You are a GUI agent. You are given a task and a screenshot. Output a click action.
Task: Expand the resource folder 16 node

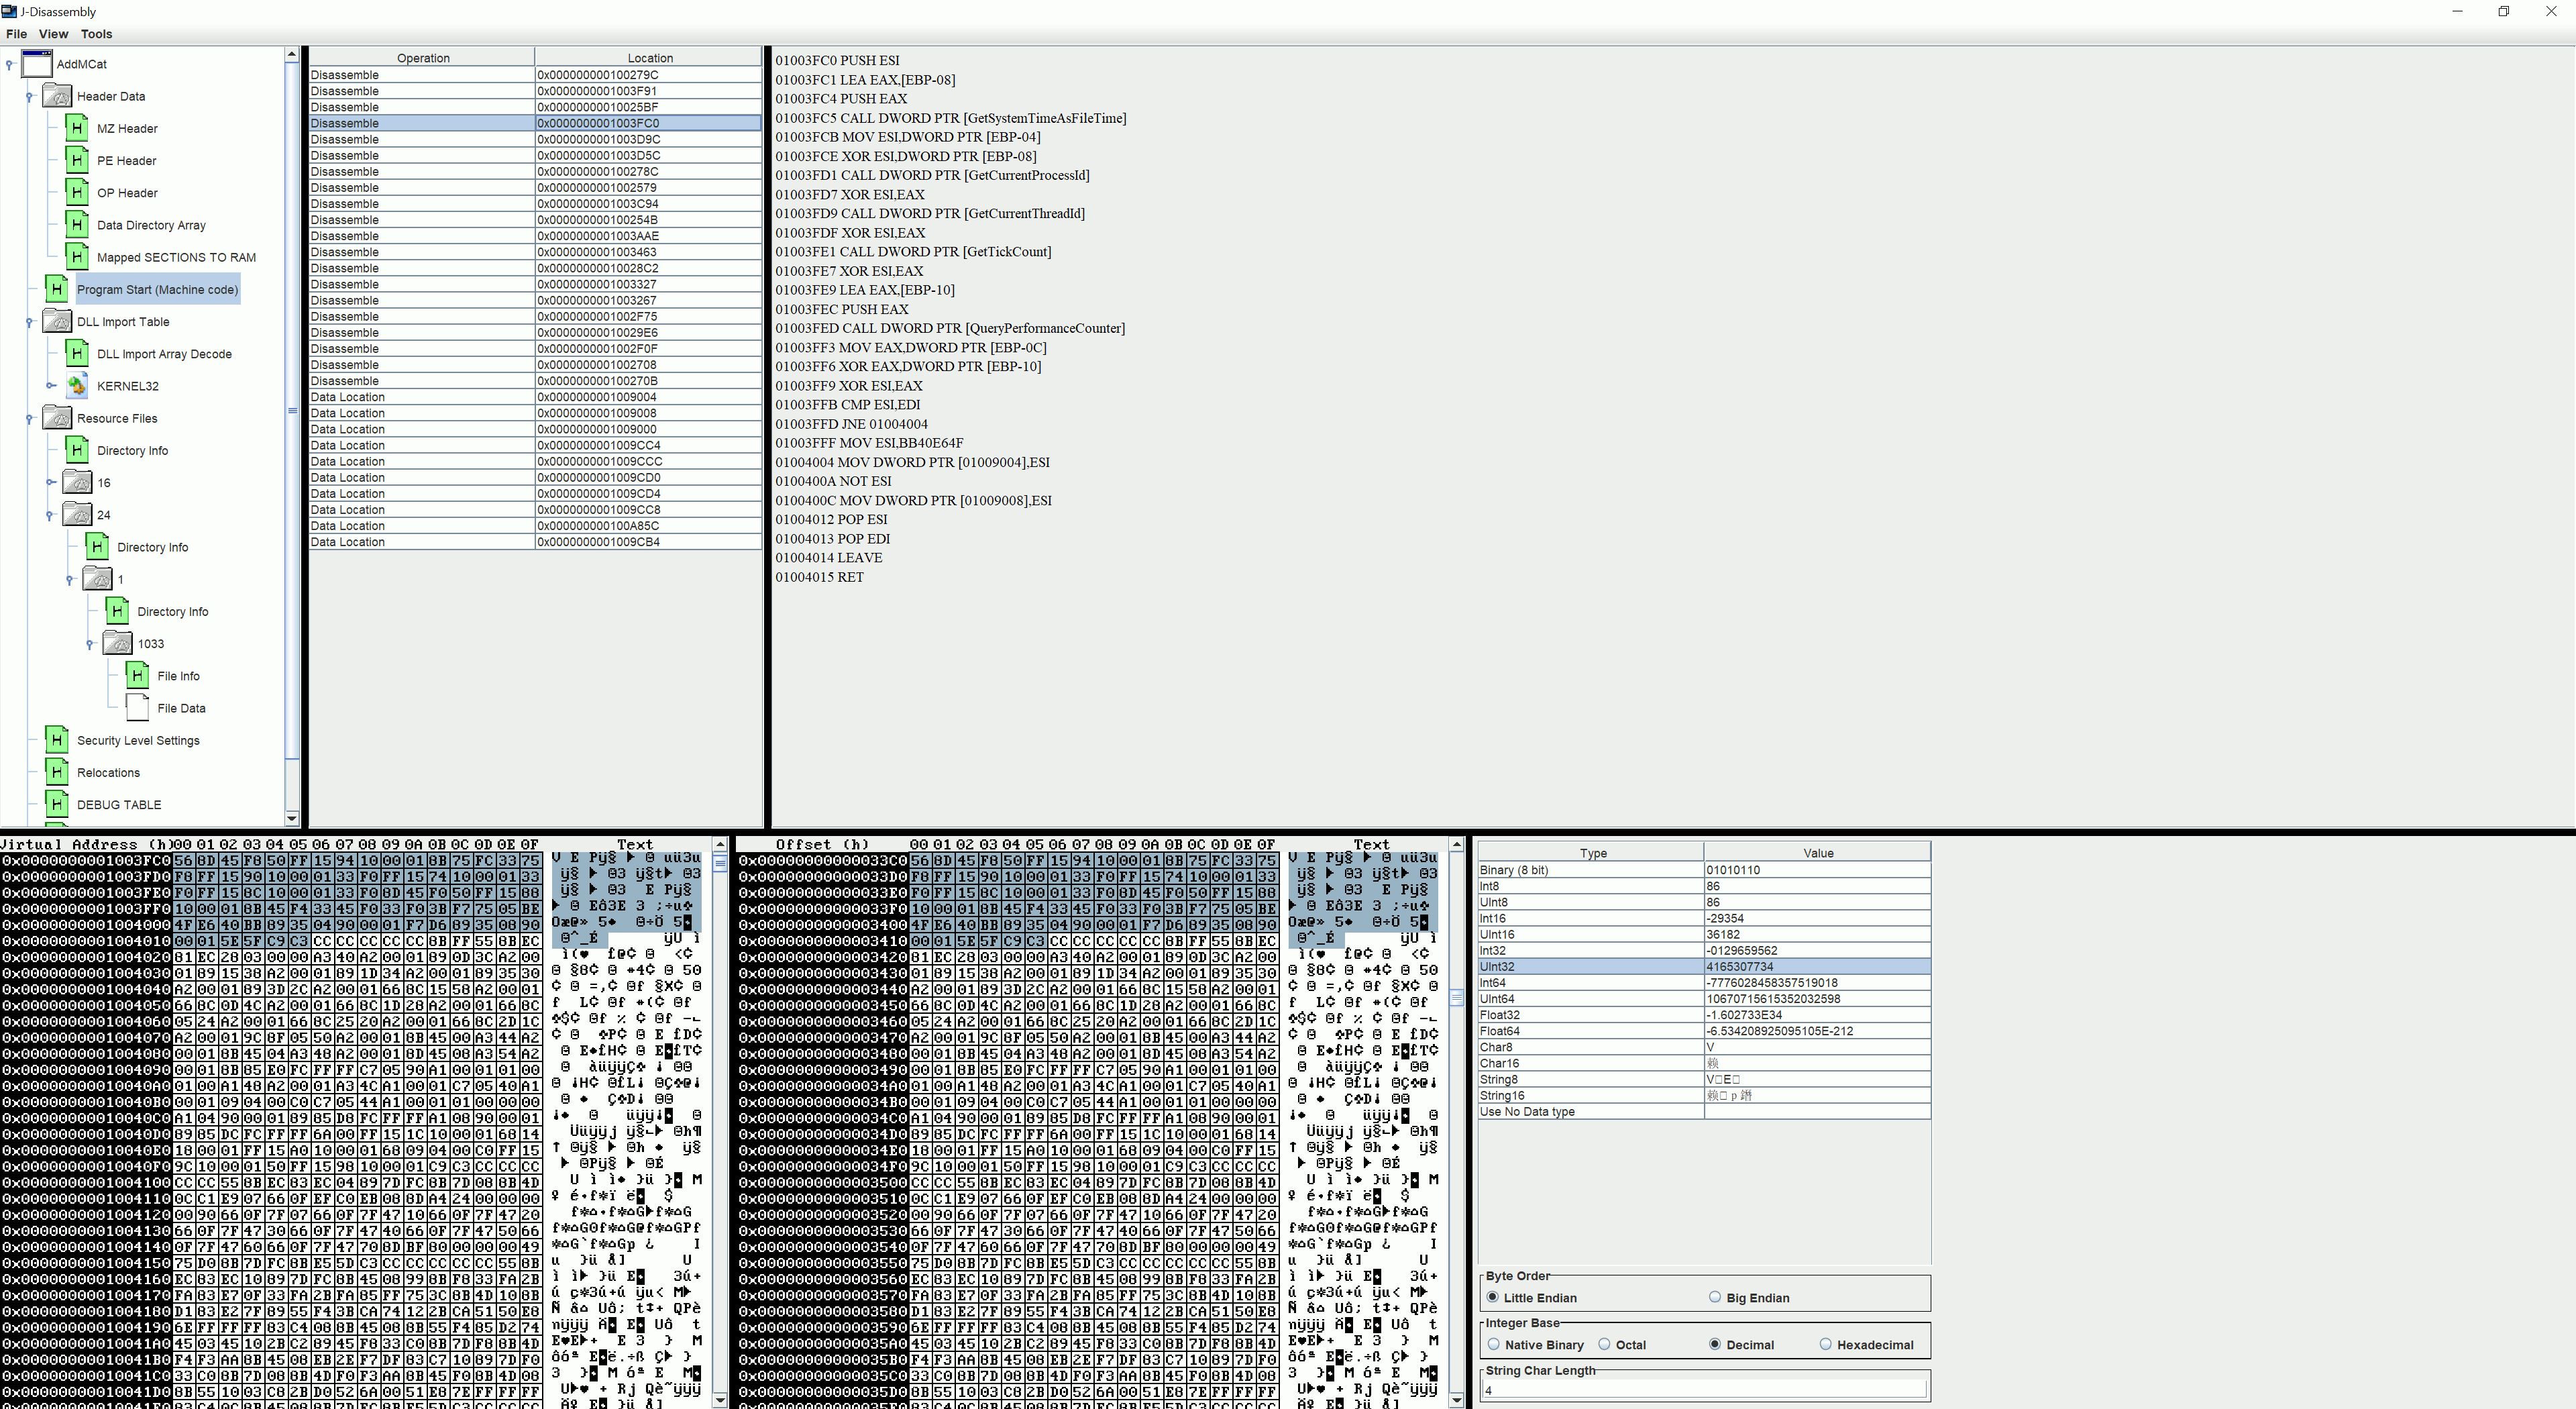(x=51, y=482)
